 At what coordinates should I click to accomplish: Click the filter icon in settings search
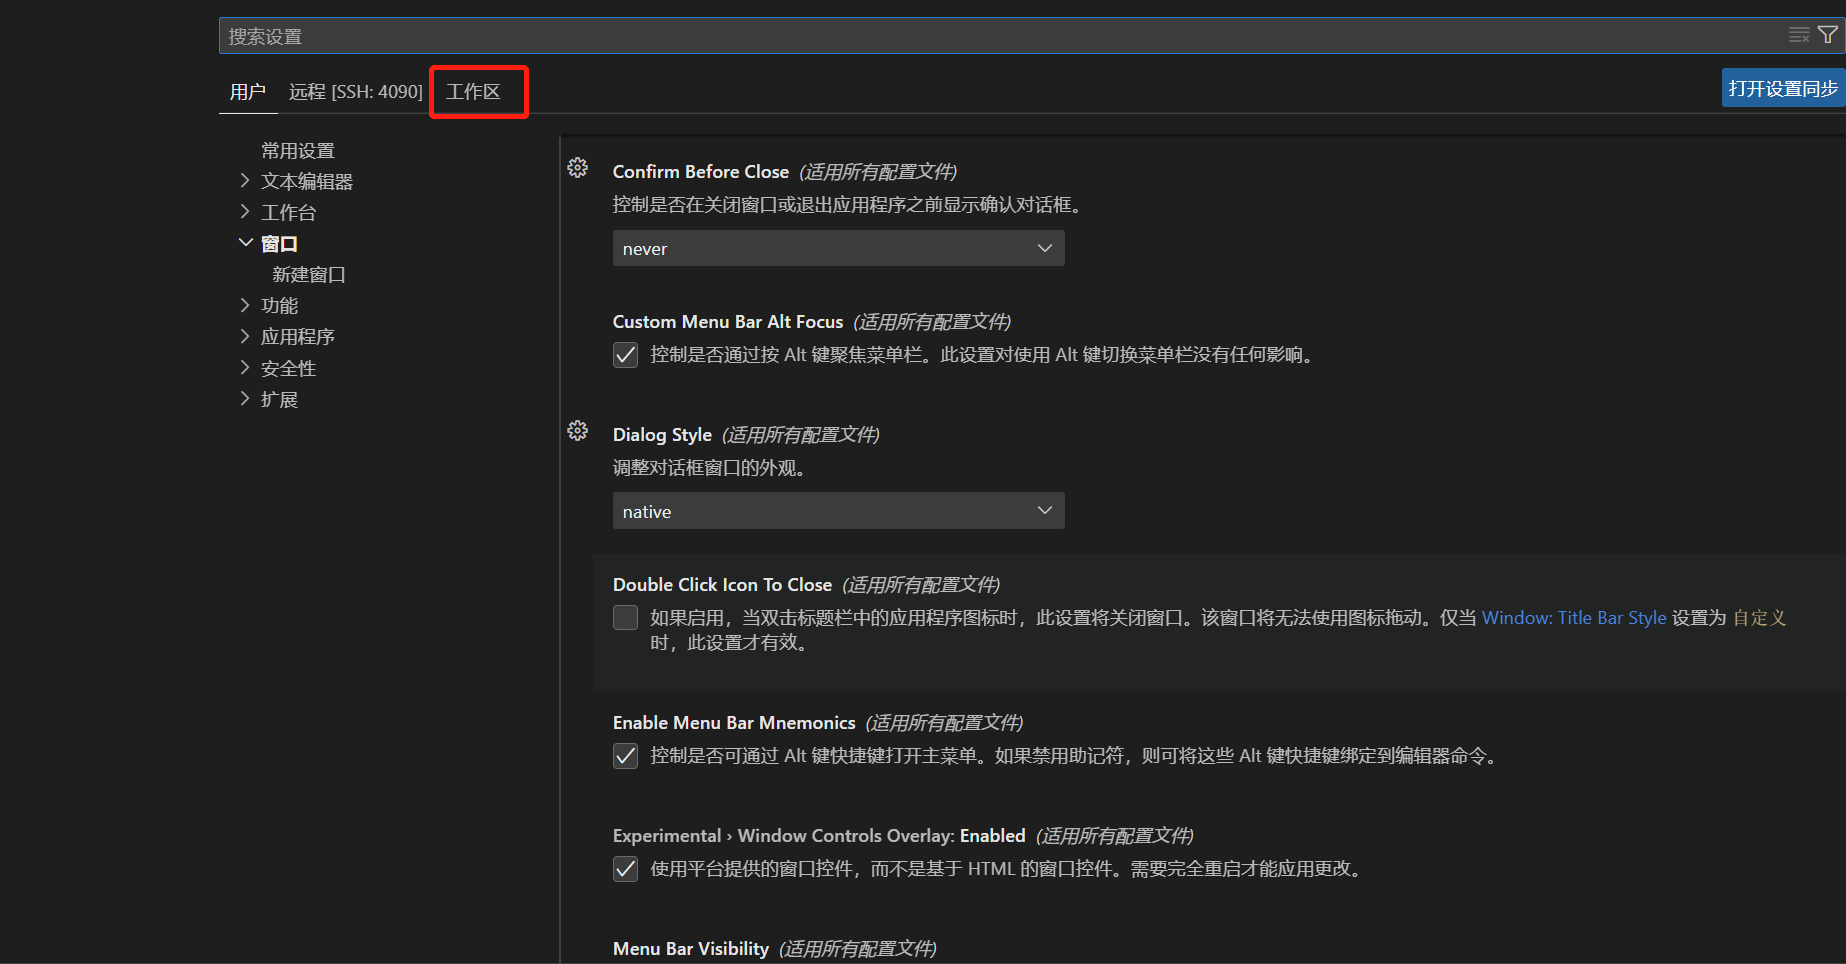(x=1828, y=35)
